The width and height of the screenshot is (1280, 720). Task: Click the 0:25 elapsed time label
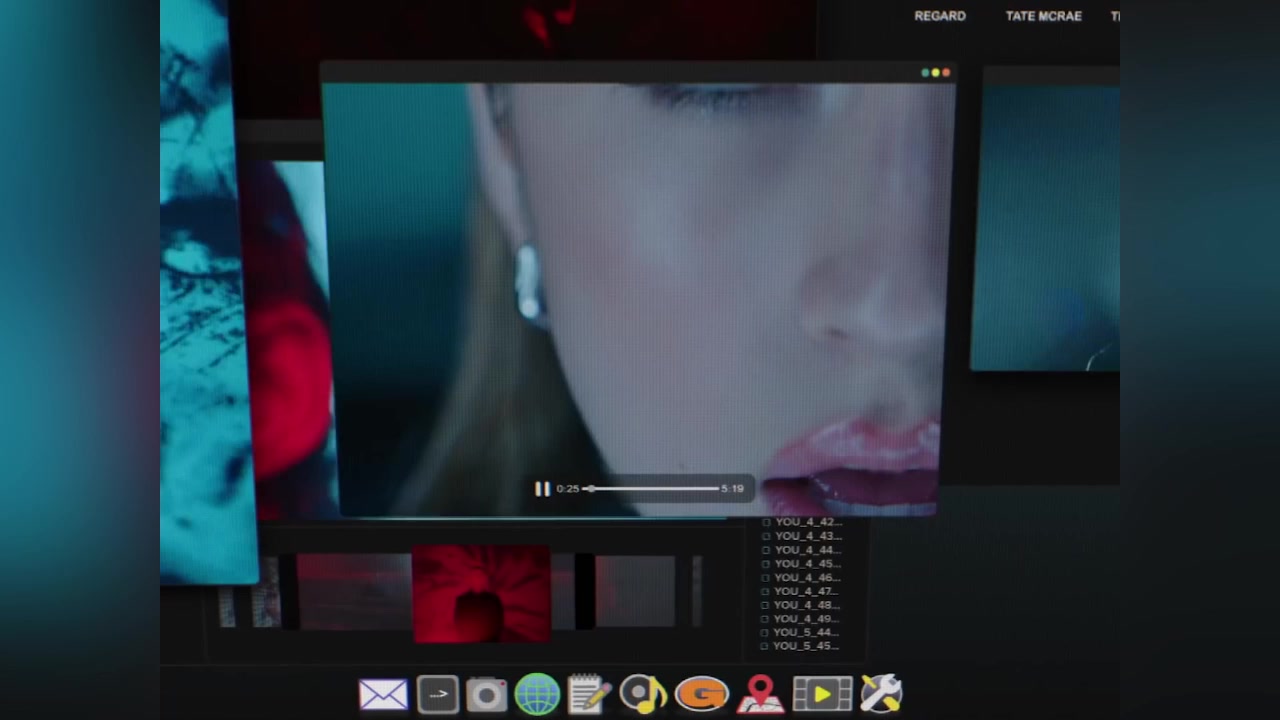(568, 489)
